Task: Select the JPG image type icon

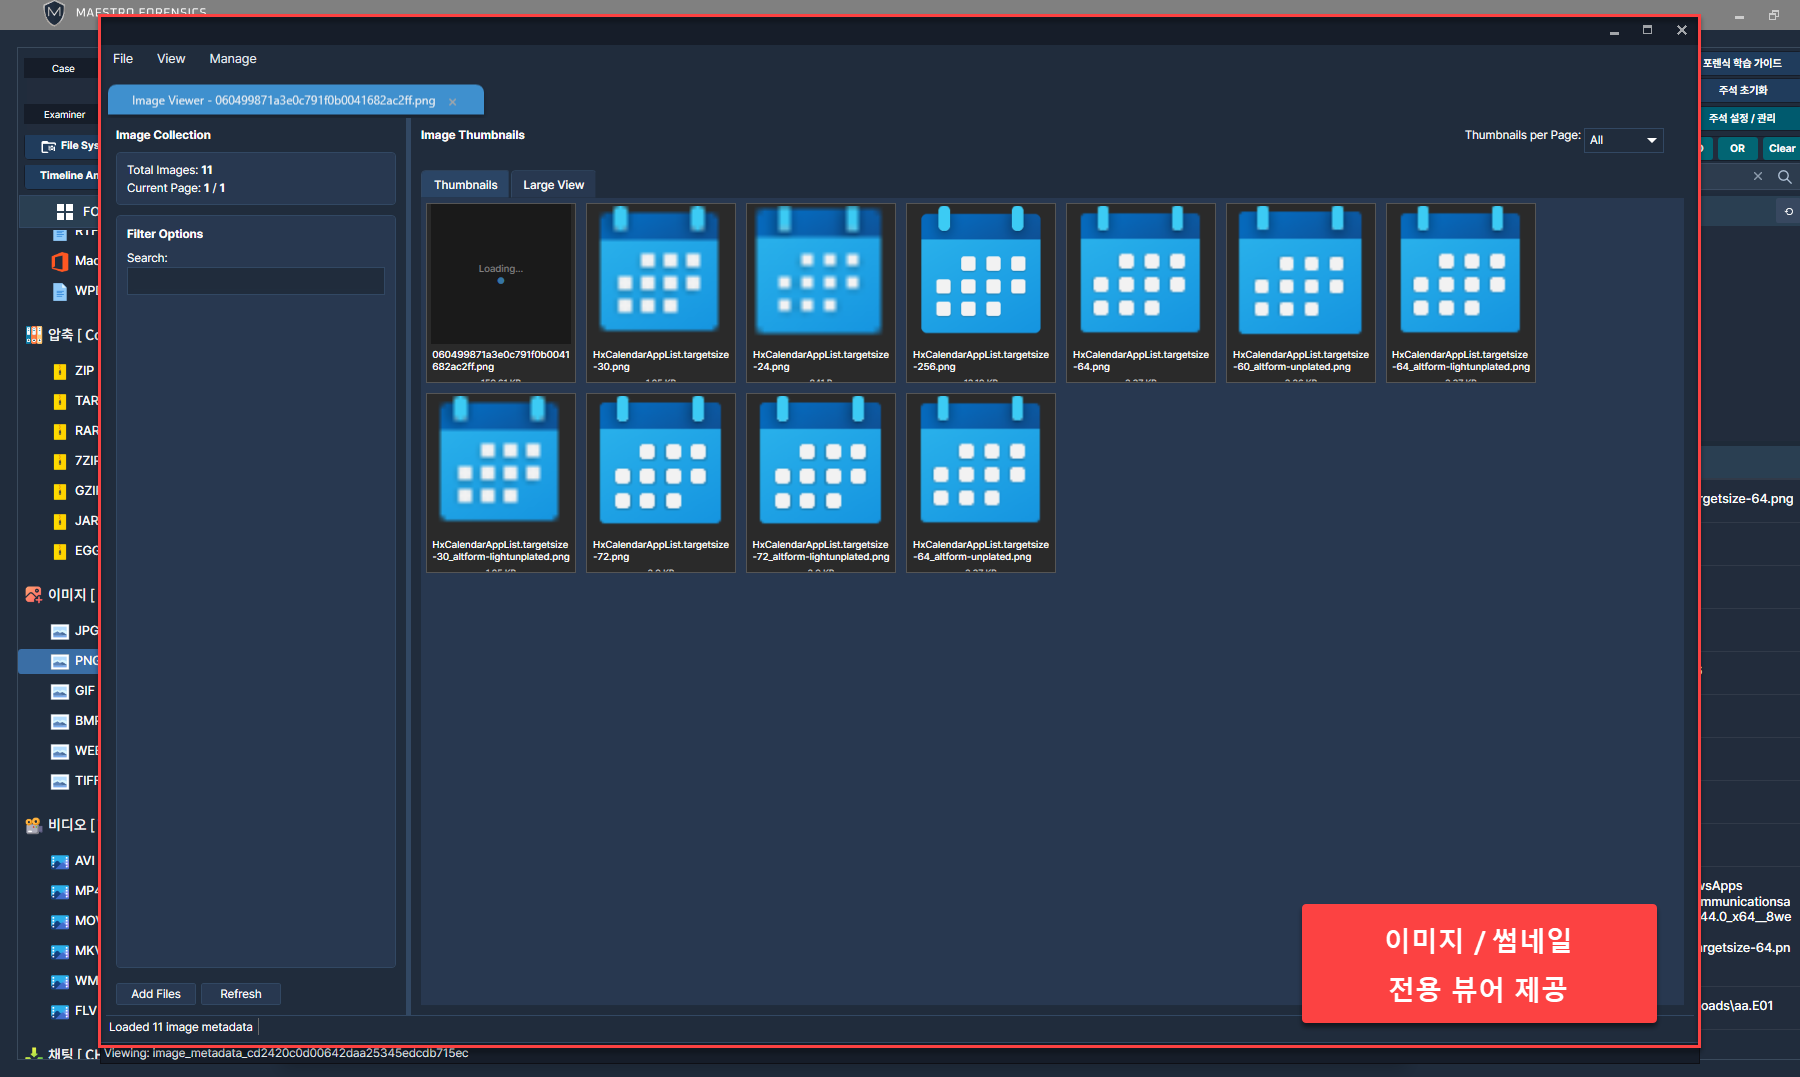Action: (x=60, y=631)
